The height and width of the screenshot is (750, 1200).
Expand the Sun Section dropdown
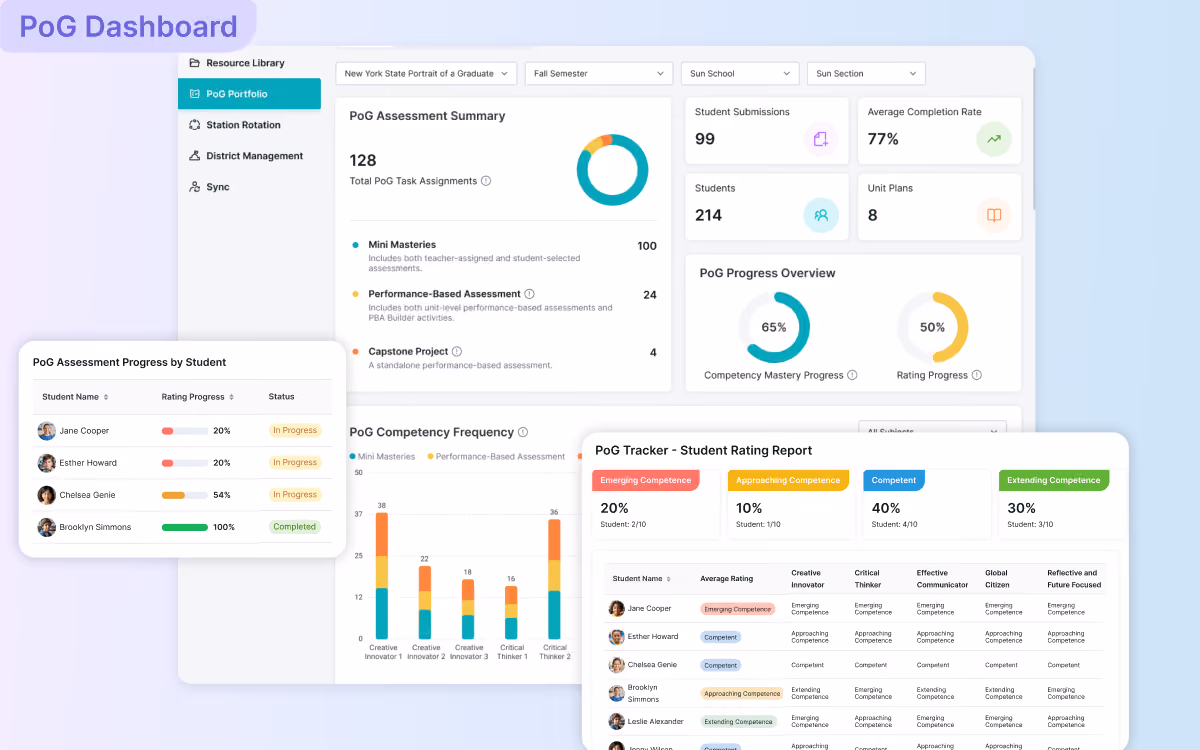866,73
